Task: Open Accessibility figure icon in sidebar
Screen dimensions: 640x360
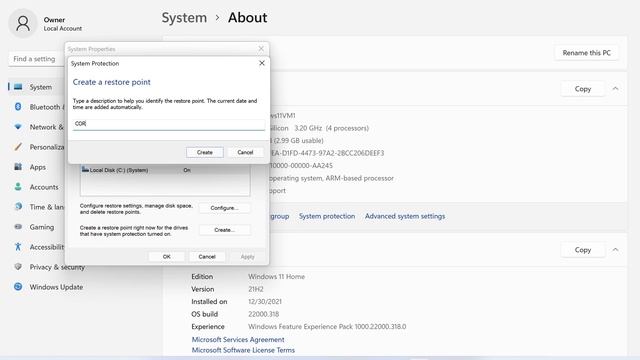Action: click(x=18, y=247)
